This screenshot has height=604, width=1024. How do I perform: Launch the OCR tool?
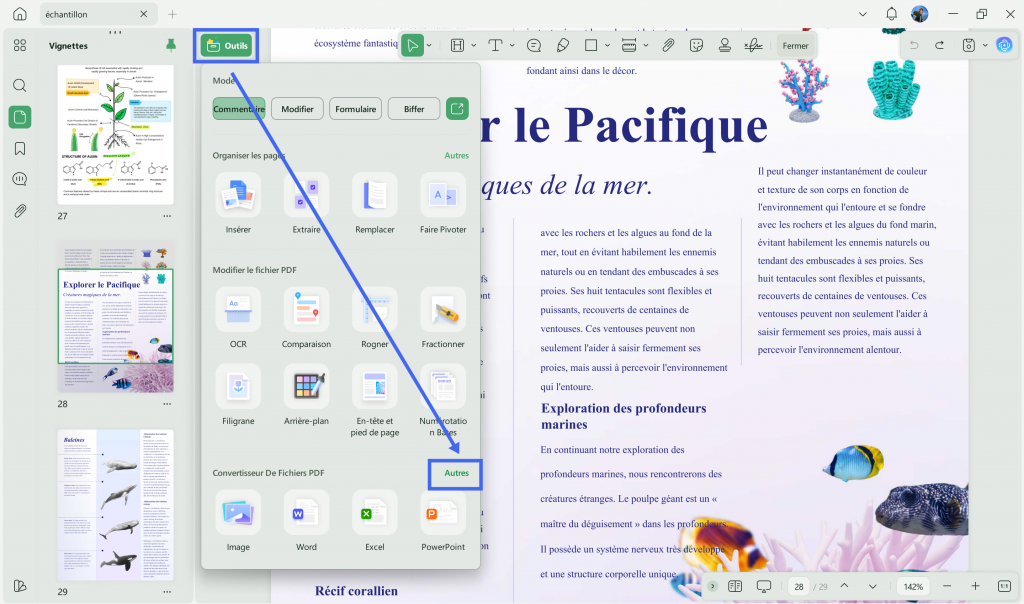coord(238,317)
